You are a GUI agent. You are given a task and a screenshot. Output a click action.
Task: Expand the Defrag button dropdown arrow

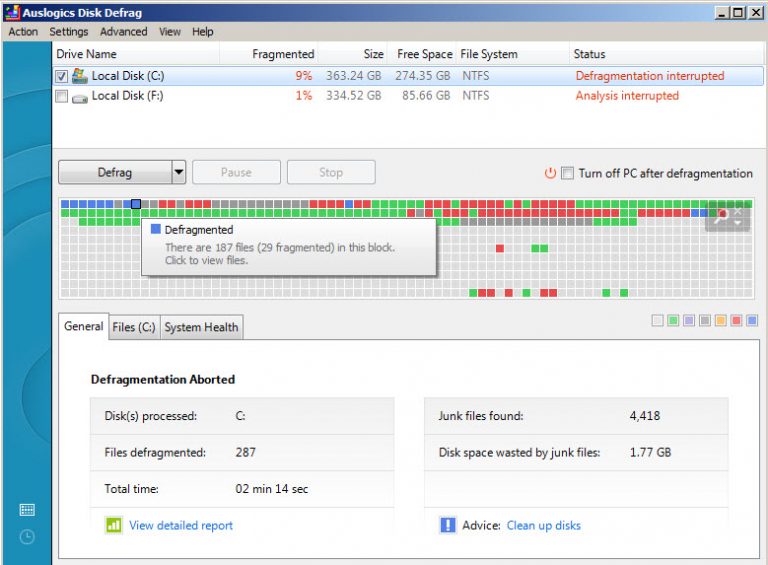pyautogui.click(x=179, y=172)
